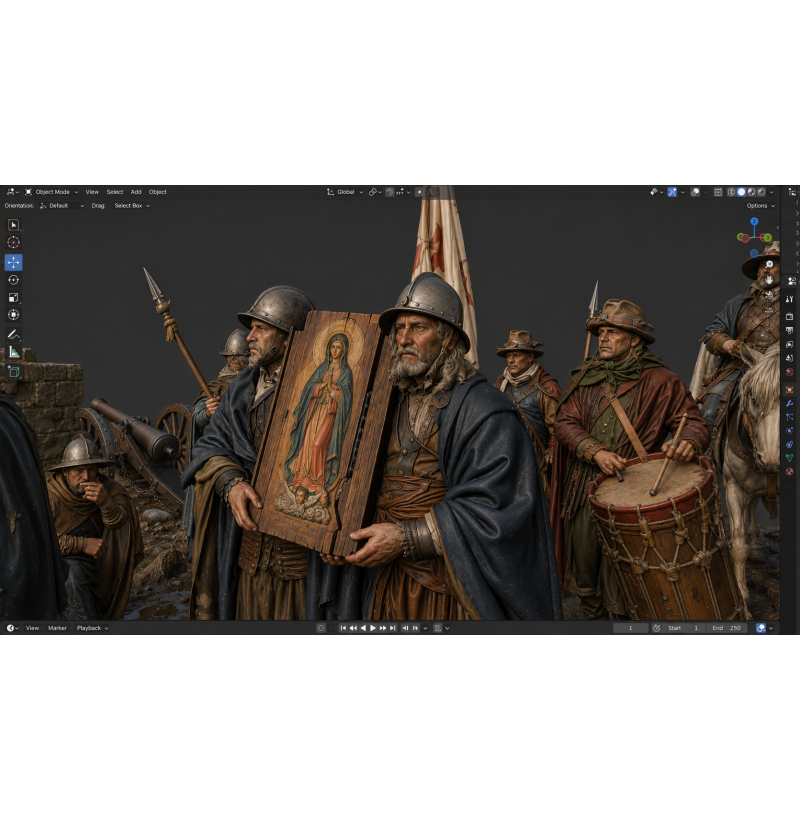Open the Drag Select Box dropdown
This screenshot has width=800, height=820.
click(132, 206)
